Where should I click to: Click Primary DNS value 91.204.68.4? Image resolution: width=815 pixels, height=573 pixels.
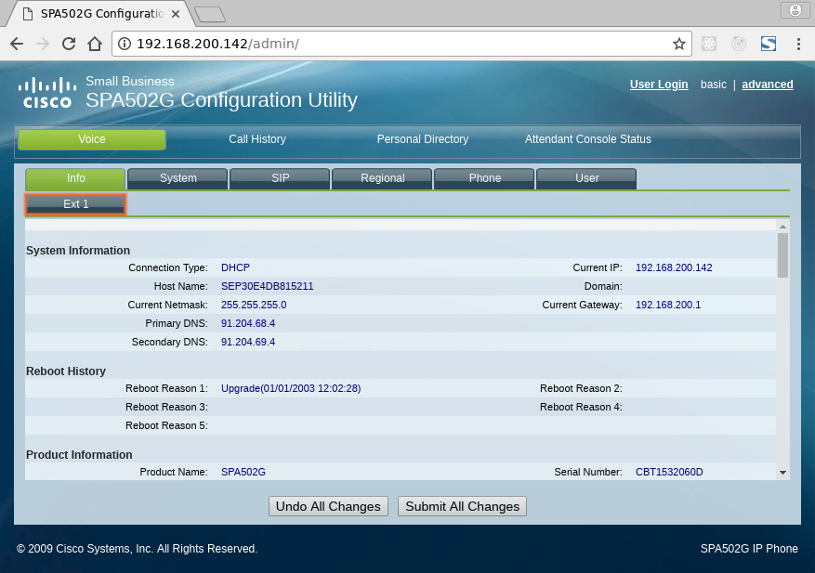248,323
